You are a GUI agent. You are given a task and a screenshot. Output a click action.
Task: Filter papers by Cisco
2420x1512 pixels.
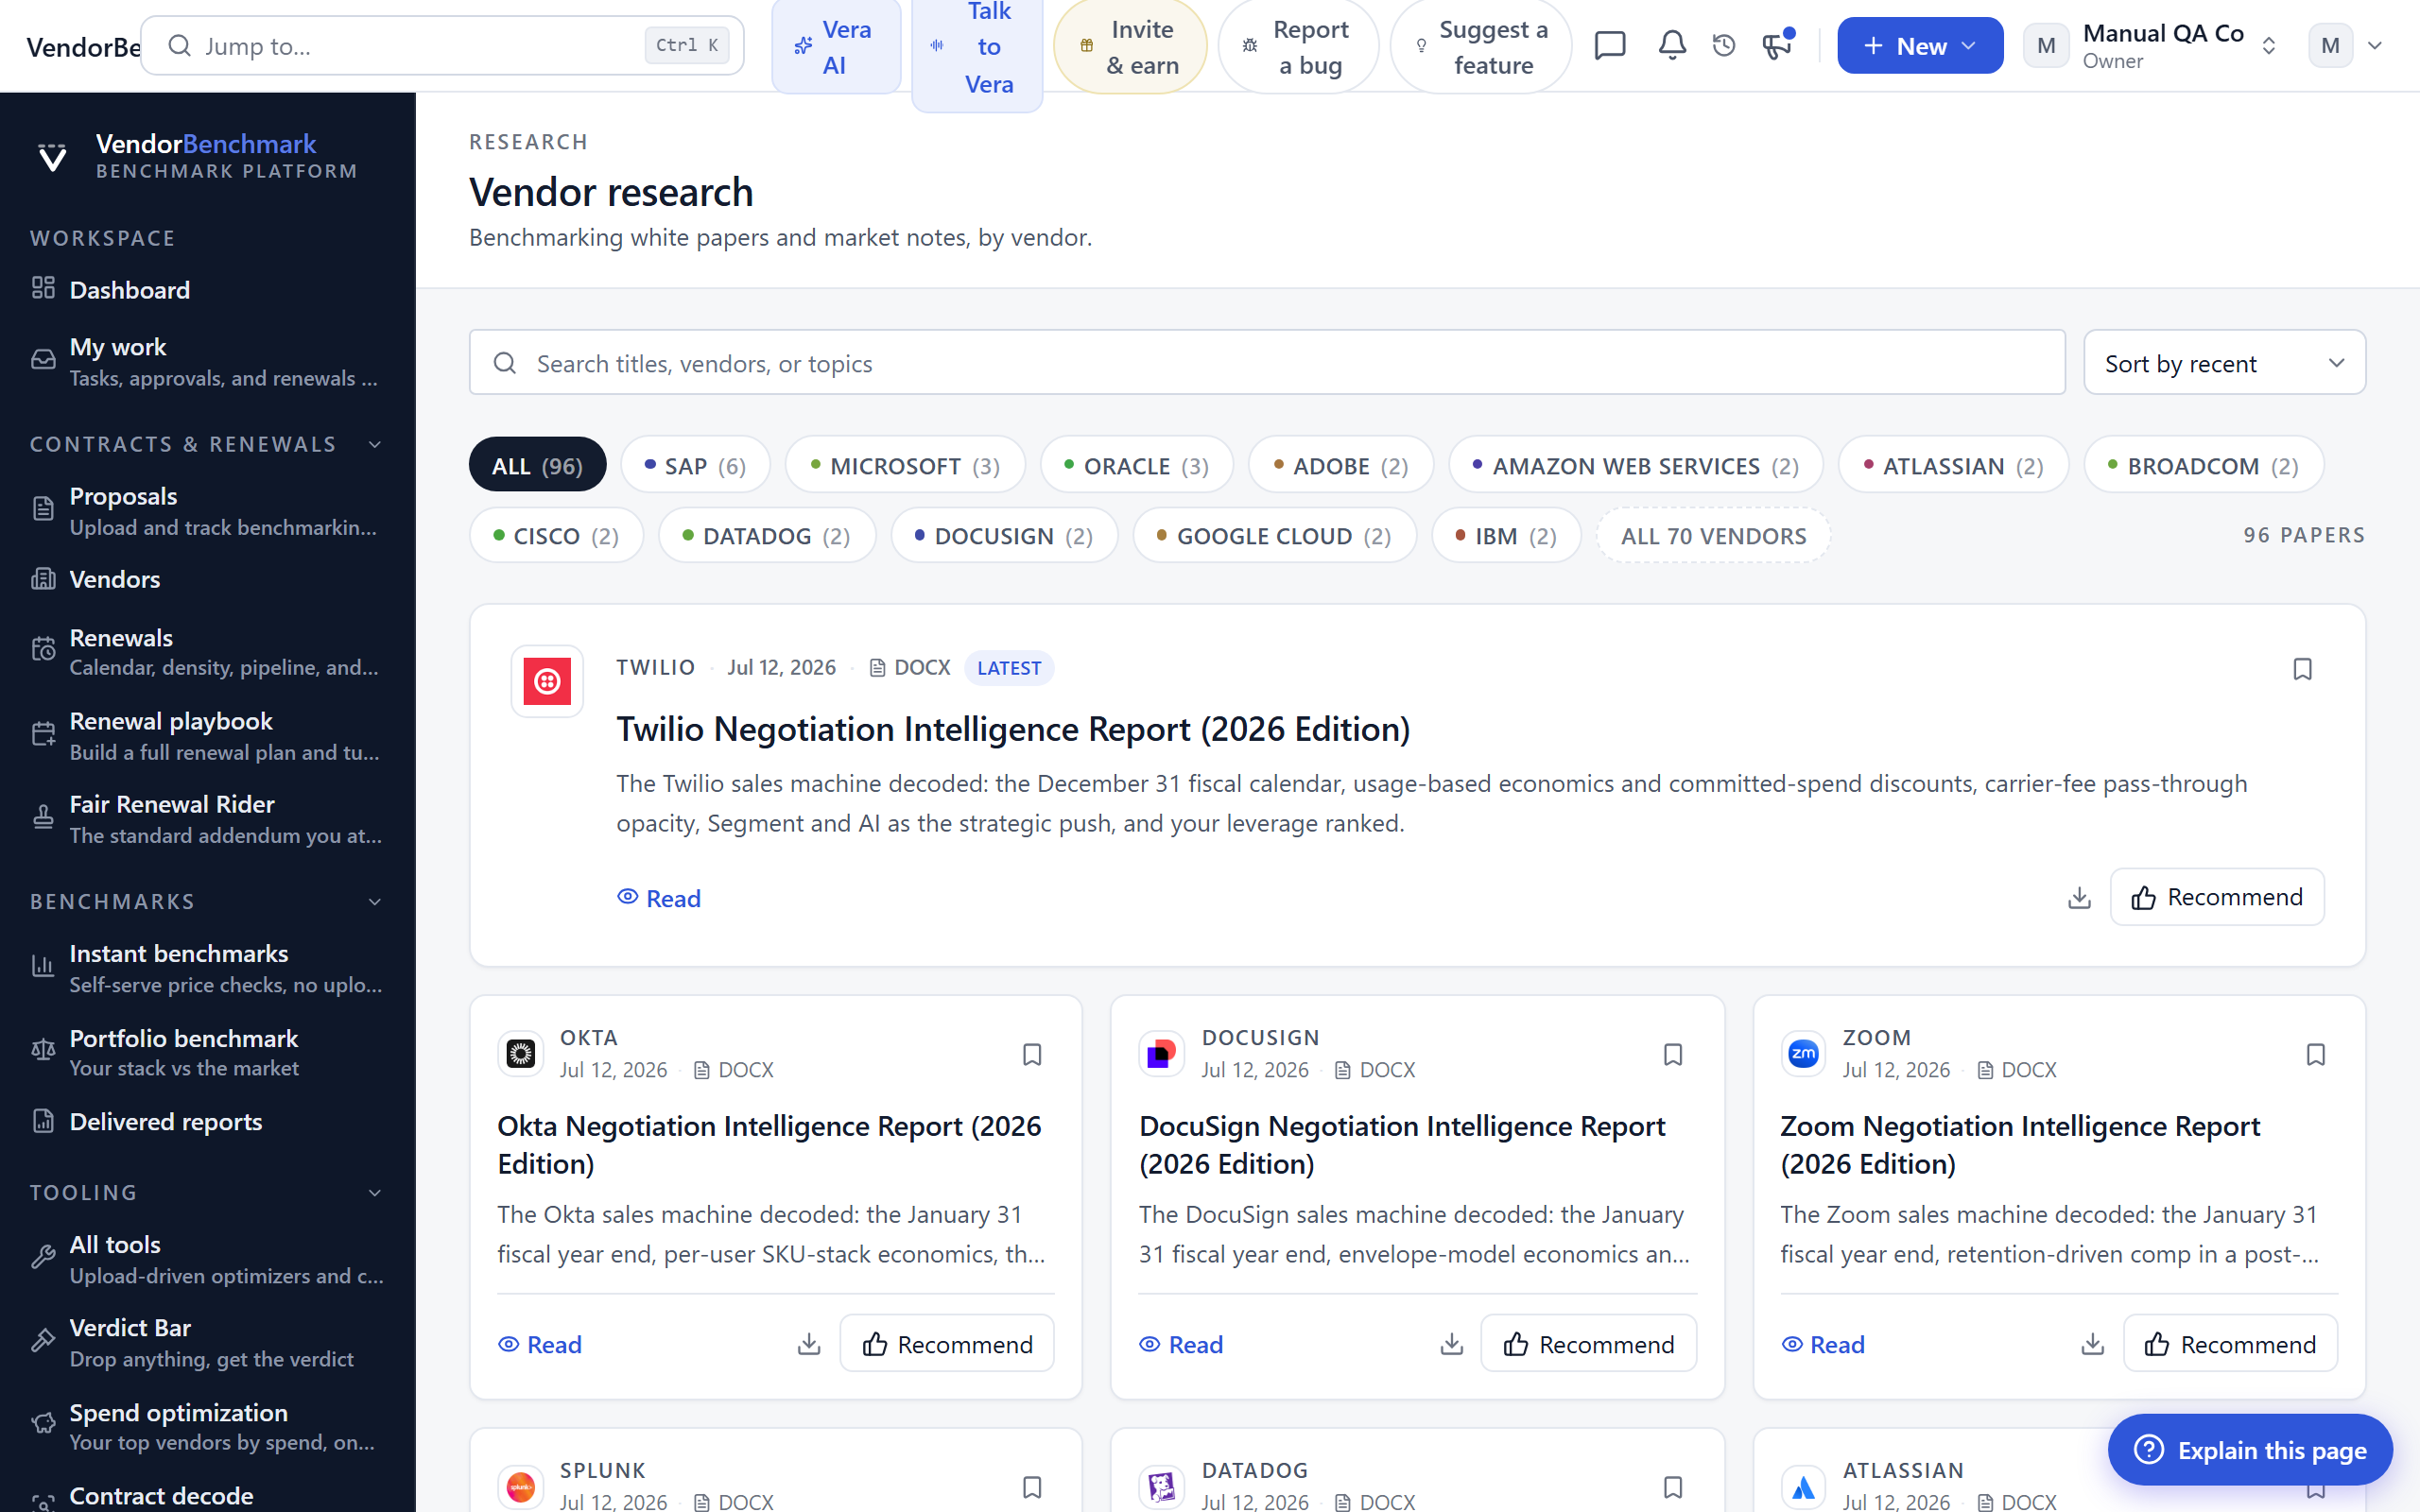tap(556, 536)
